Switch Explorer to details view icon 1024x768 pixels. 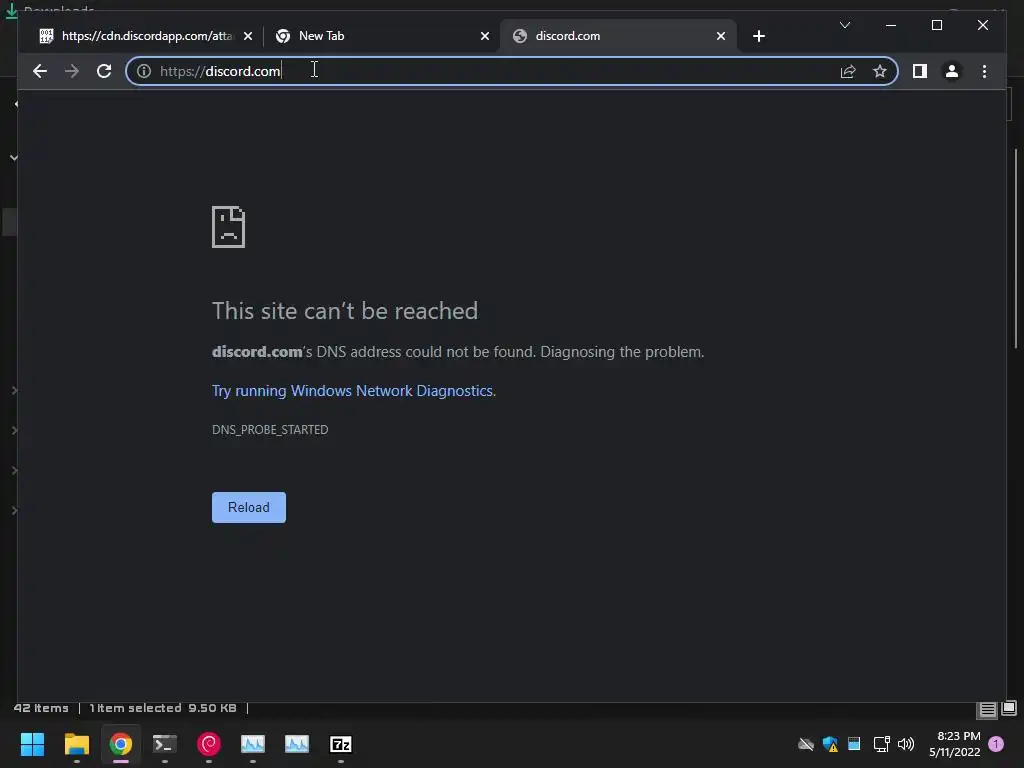(987, 709)
